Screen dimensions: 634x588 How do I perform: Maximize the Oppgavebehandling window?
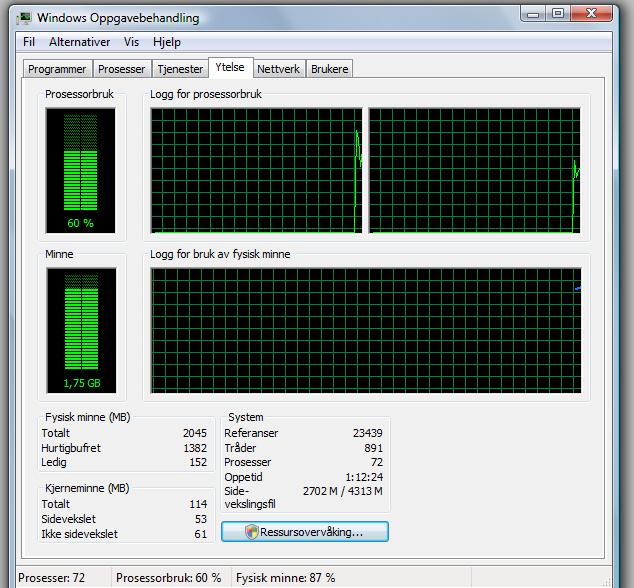pos(558,14)
